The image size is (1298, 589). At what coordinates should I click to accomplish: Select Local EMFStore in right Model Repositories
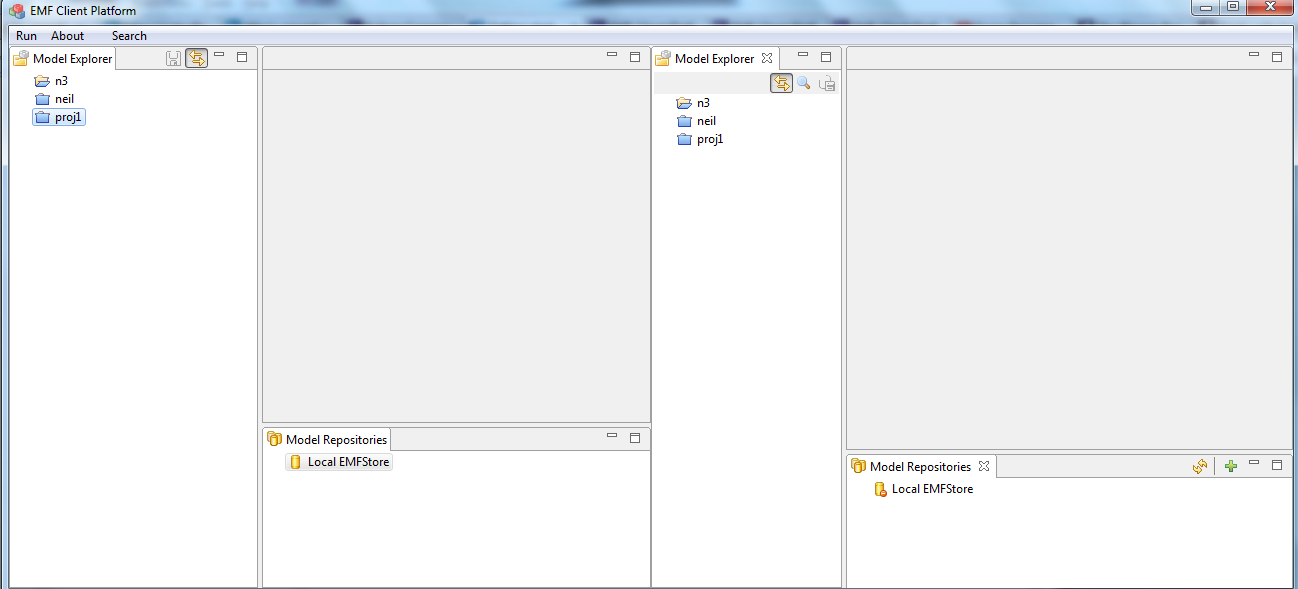click(923, 489)
